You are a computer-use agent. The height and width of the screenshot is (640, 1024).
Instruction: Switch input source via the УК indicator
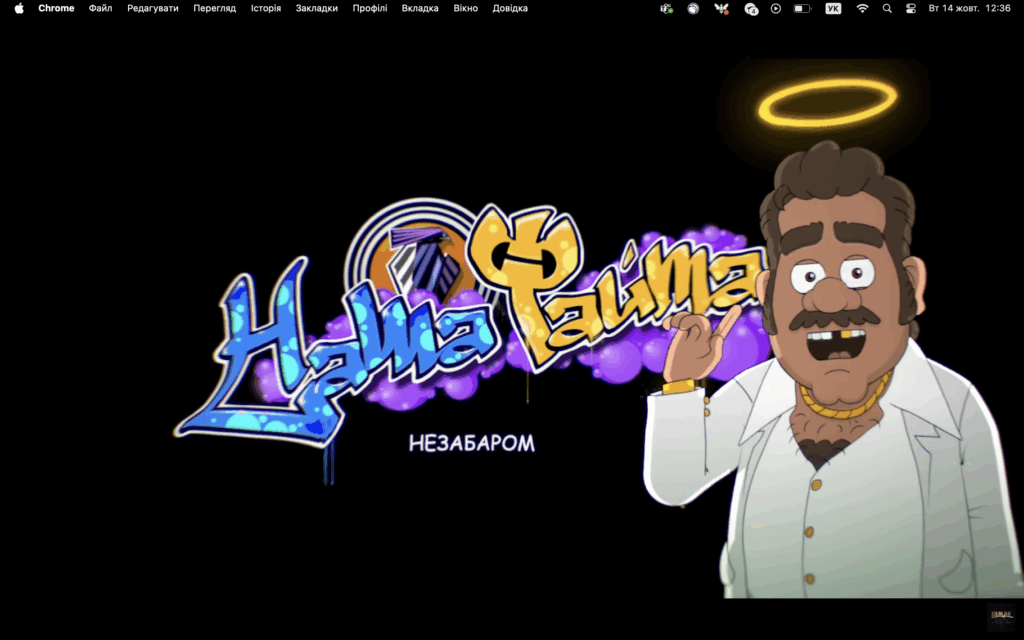click(833, 8)
